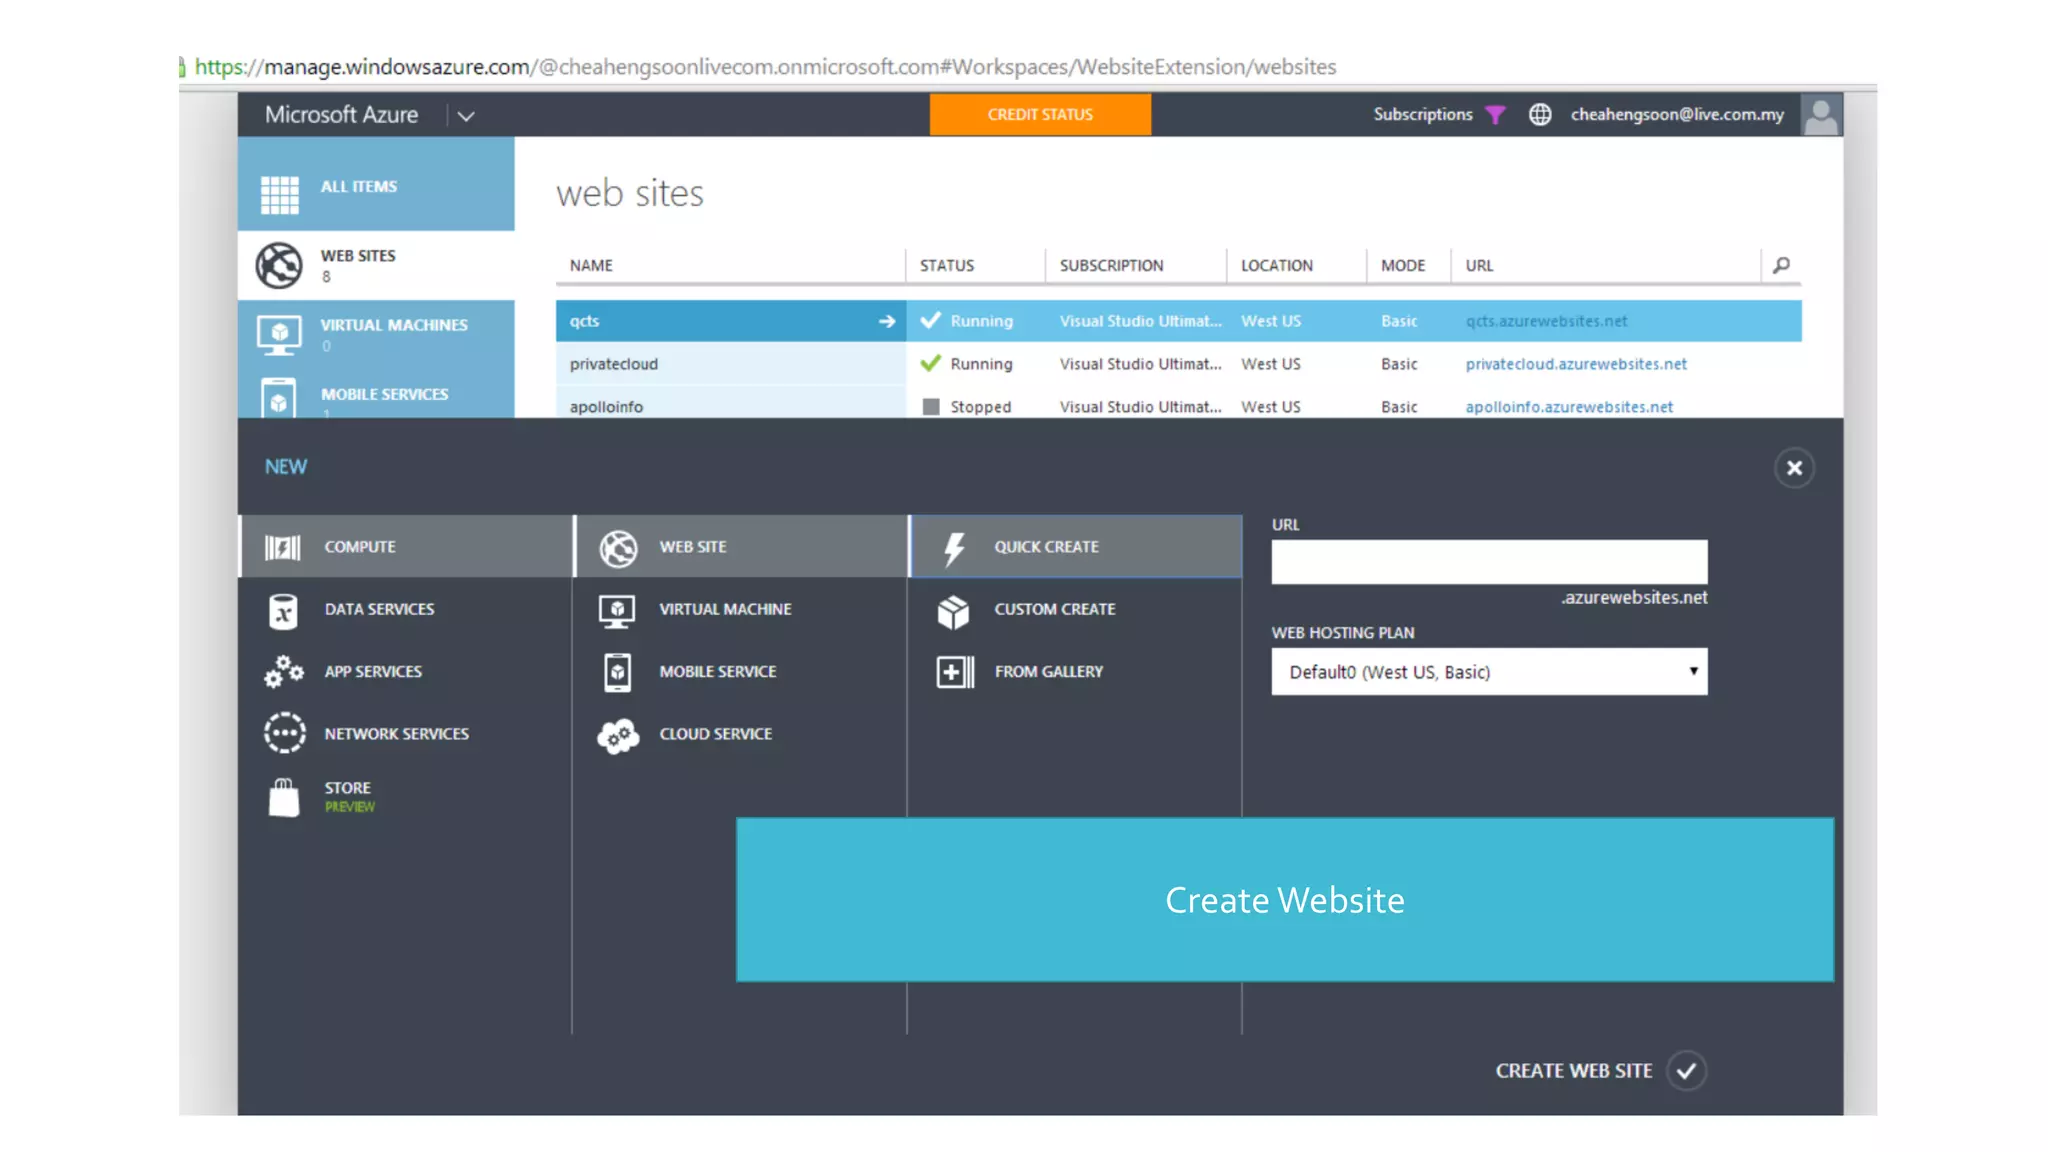Click the Create Web Site checkmark circle
This screenshot has height=1152, width=2048.
[1686, 1071]
